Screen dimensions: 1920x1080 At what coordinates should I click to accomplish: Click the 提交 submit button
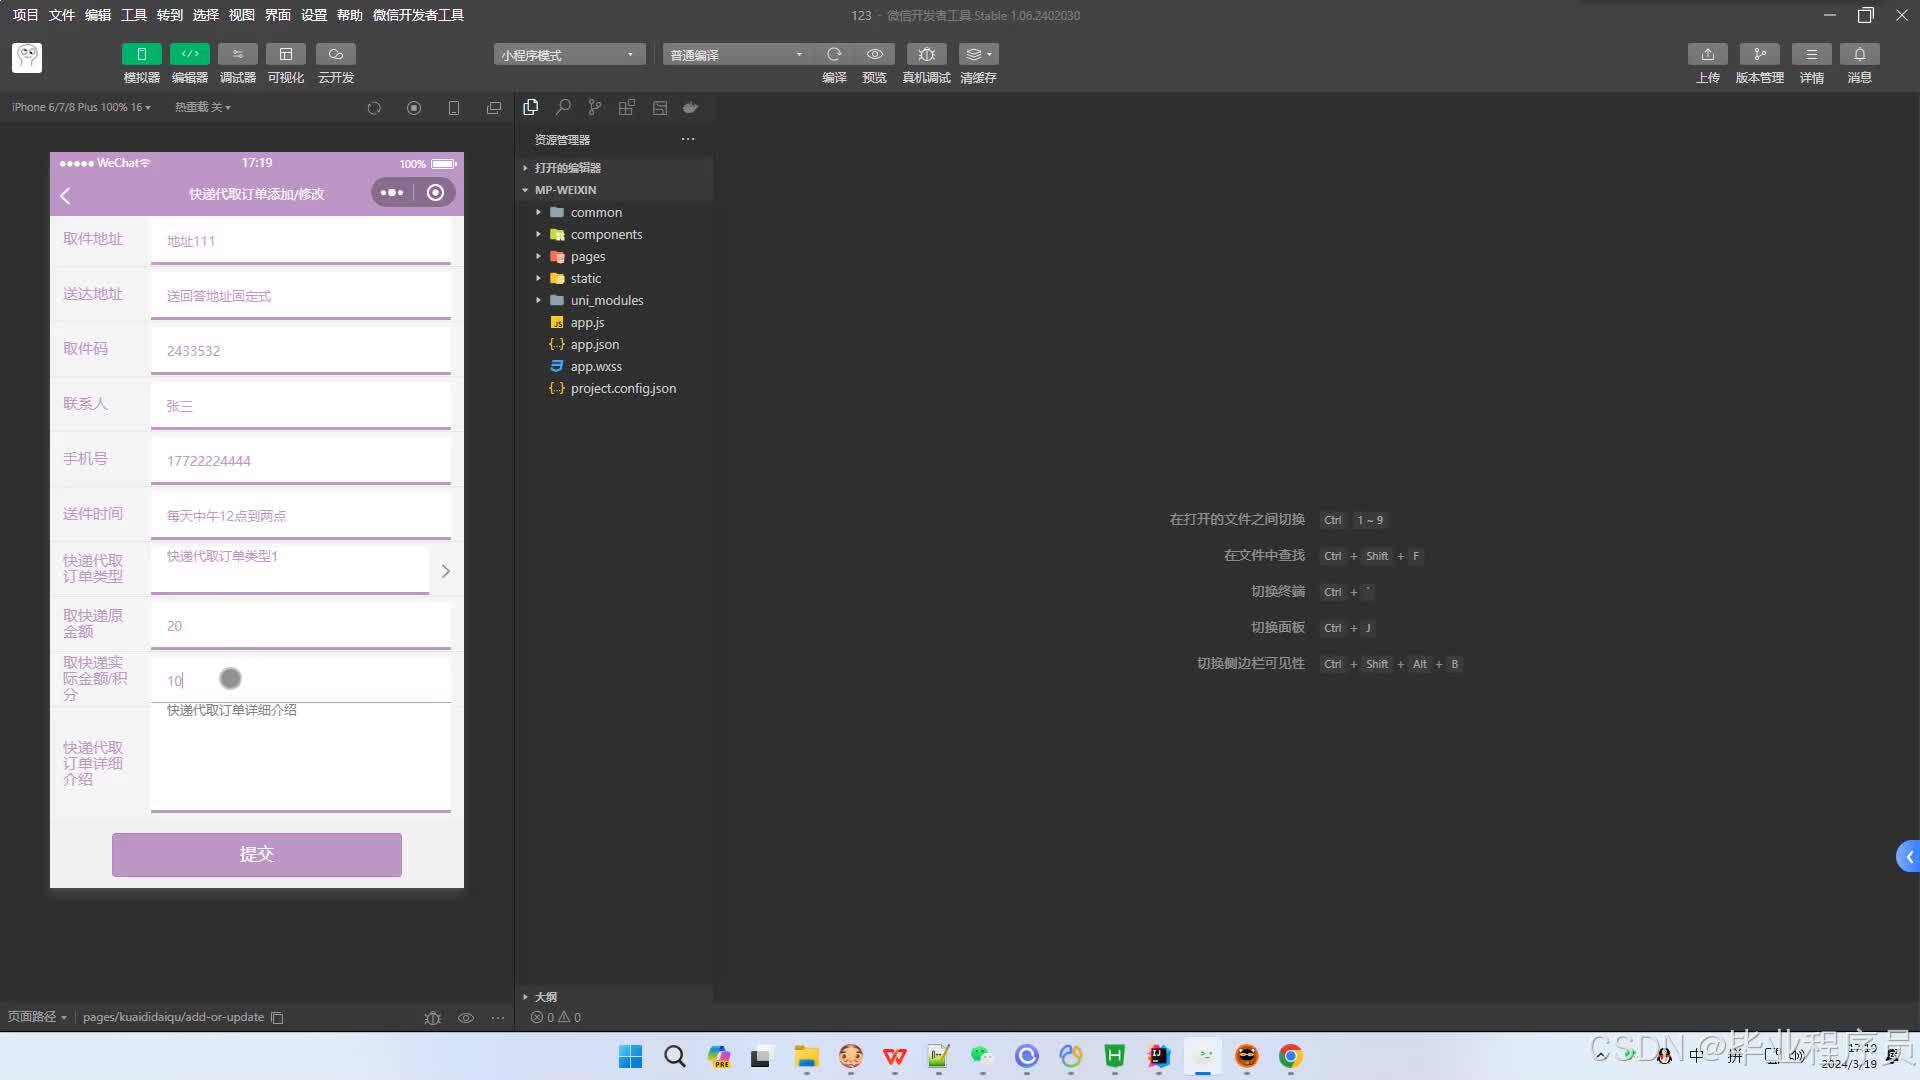[x=256, y=854]
